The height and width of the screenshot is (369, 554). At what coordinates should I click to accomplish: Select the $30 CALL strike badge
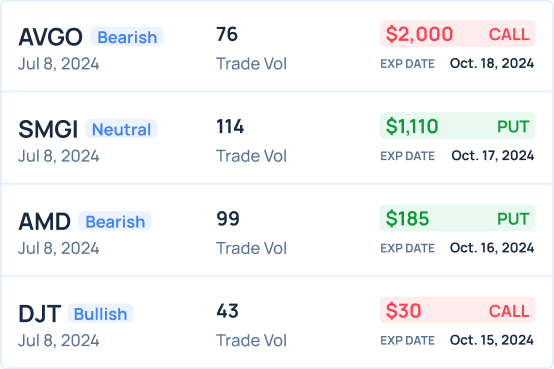[458, 311]
